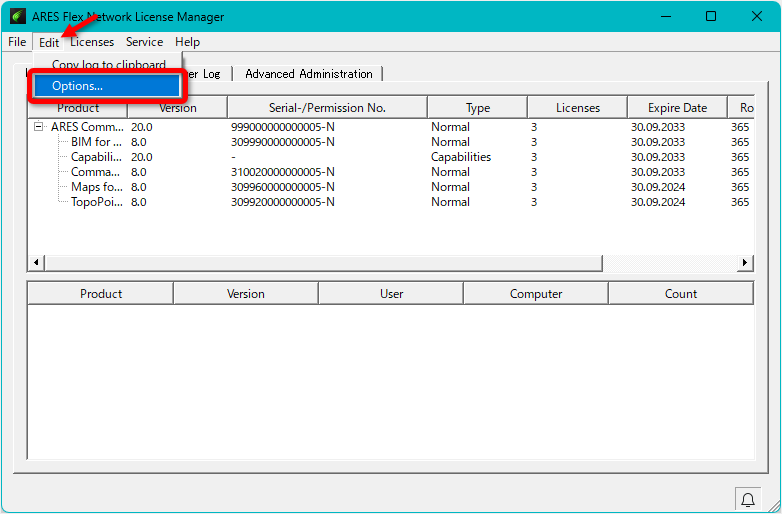
Task: Close the License Manager window
Action: tap(757, 16)
